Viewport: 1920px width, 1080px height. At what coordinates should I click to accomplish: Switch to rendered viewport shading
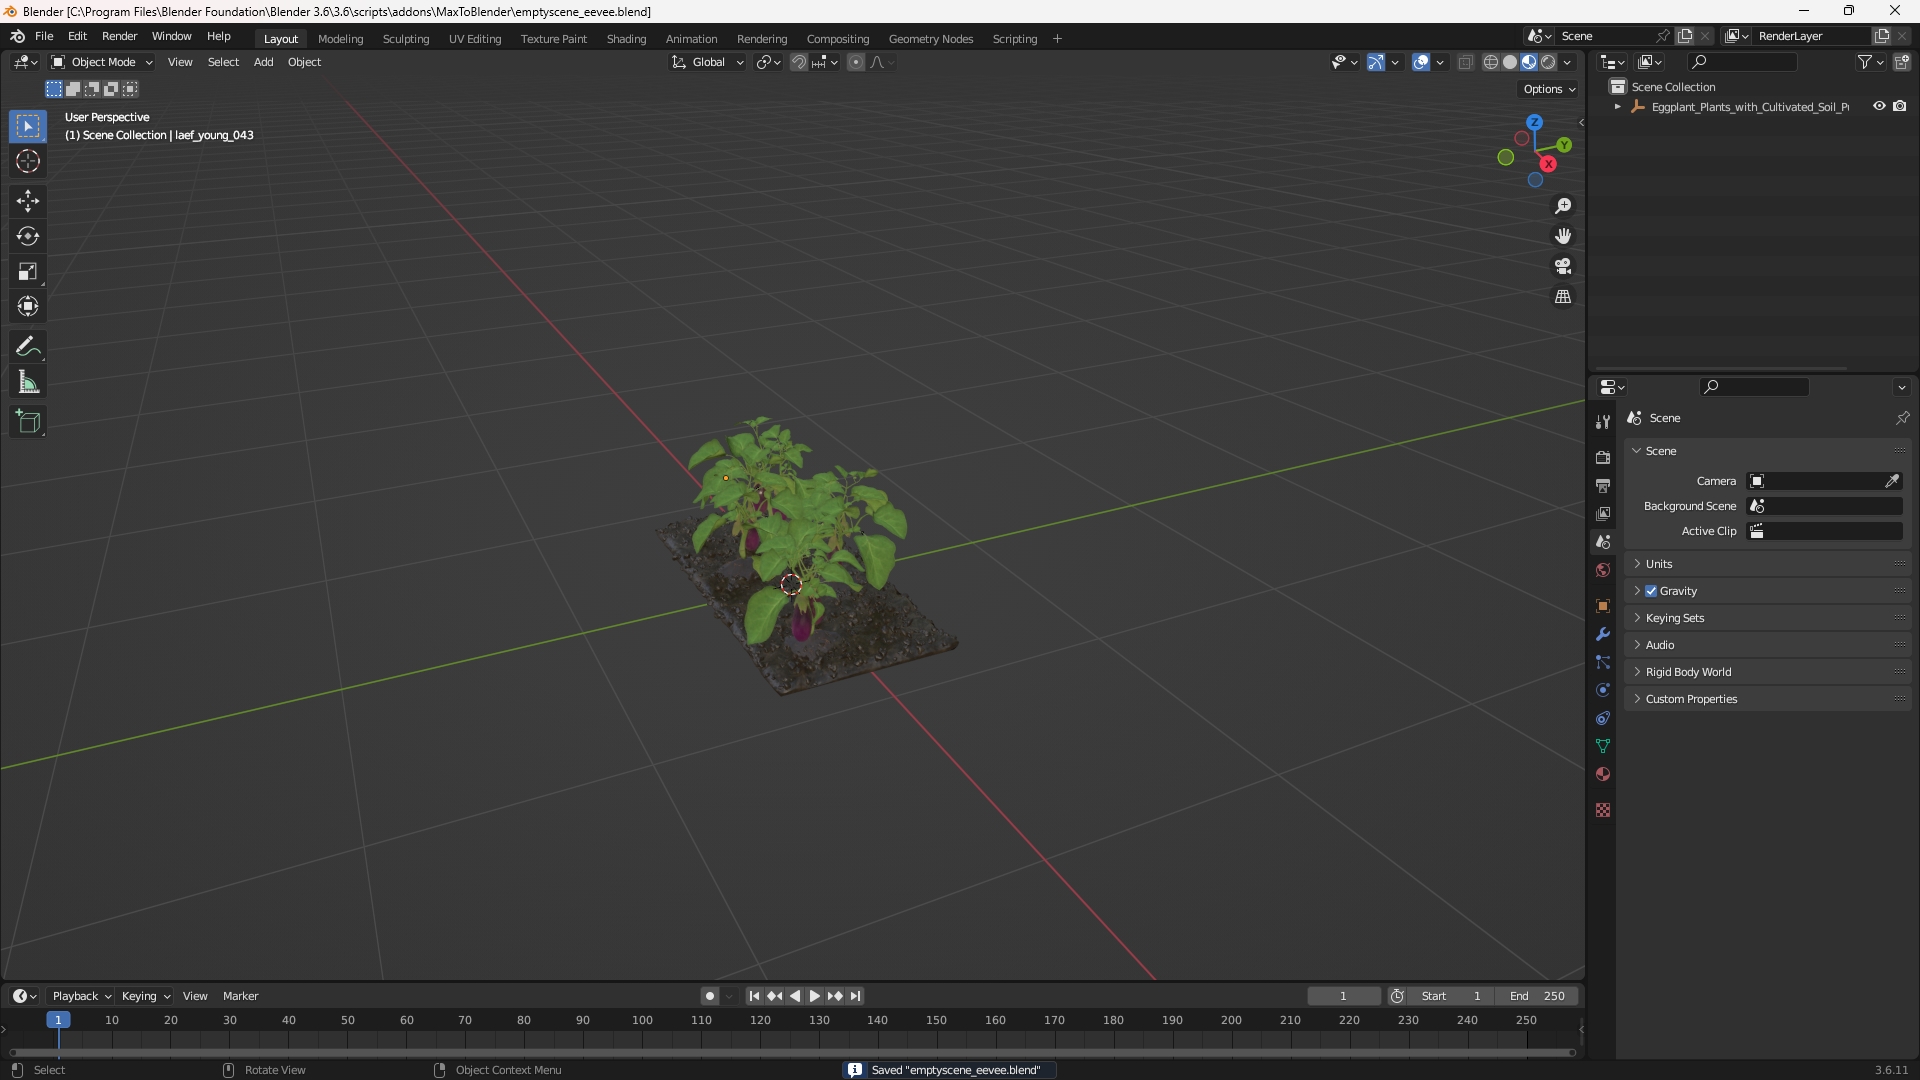click(1548, 62)
